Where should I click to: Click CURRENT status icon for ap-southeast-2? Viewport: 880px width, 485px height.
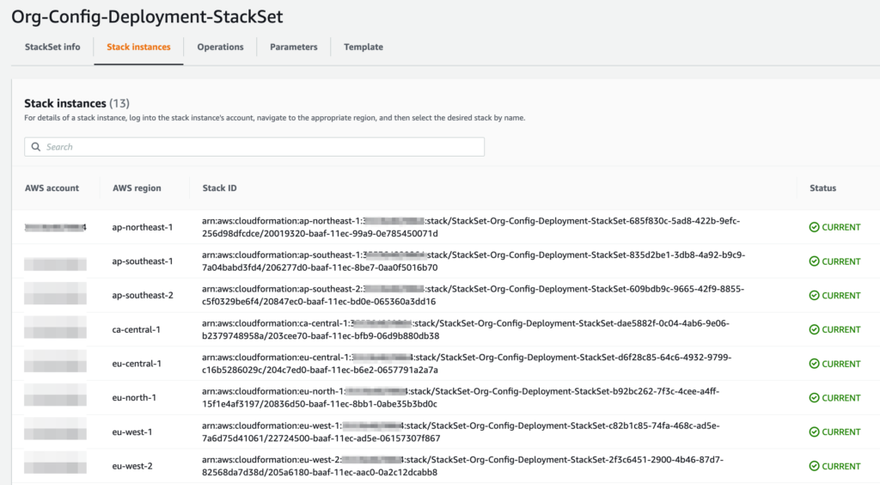[x=814, y=295]
